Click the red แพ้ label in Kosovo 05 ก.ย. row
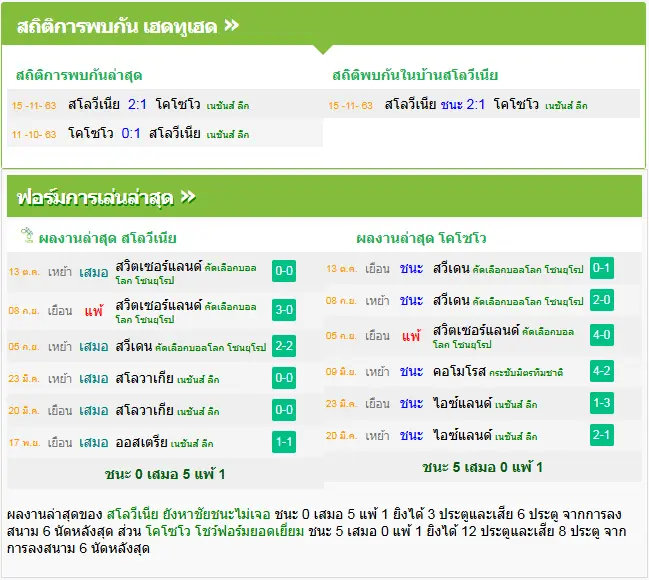This screenshot has height=580, width=649. [411, 335]
